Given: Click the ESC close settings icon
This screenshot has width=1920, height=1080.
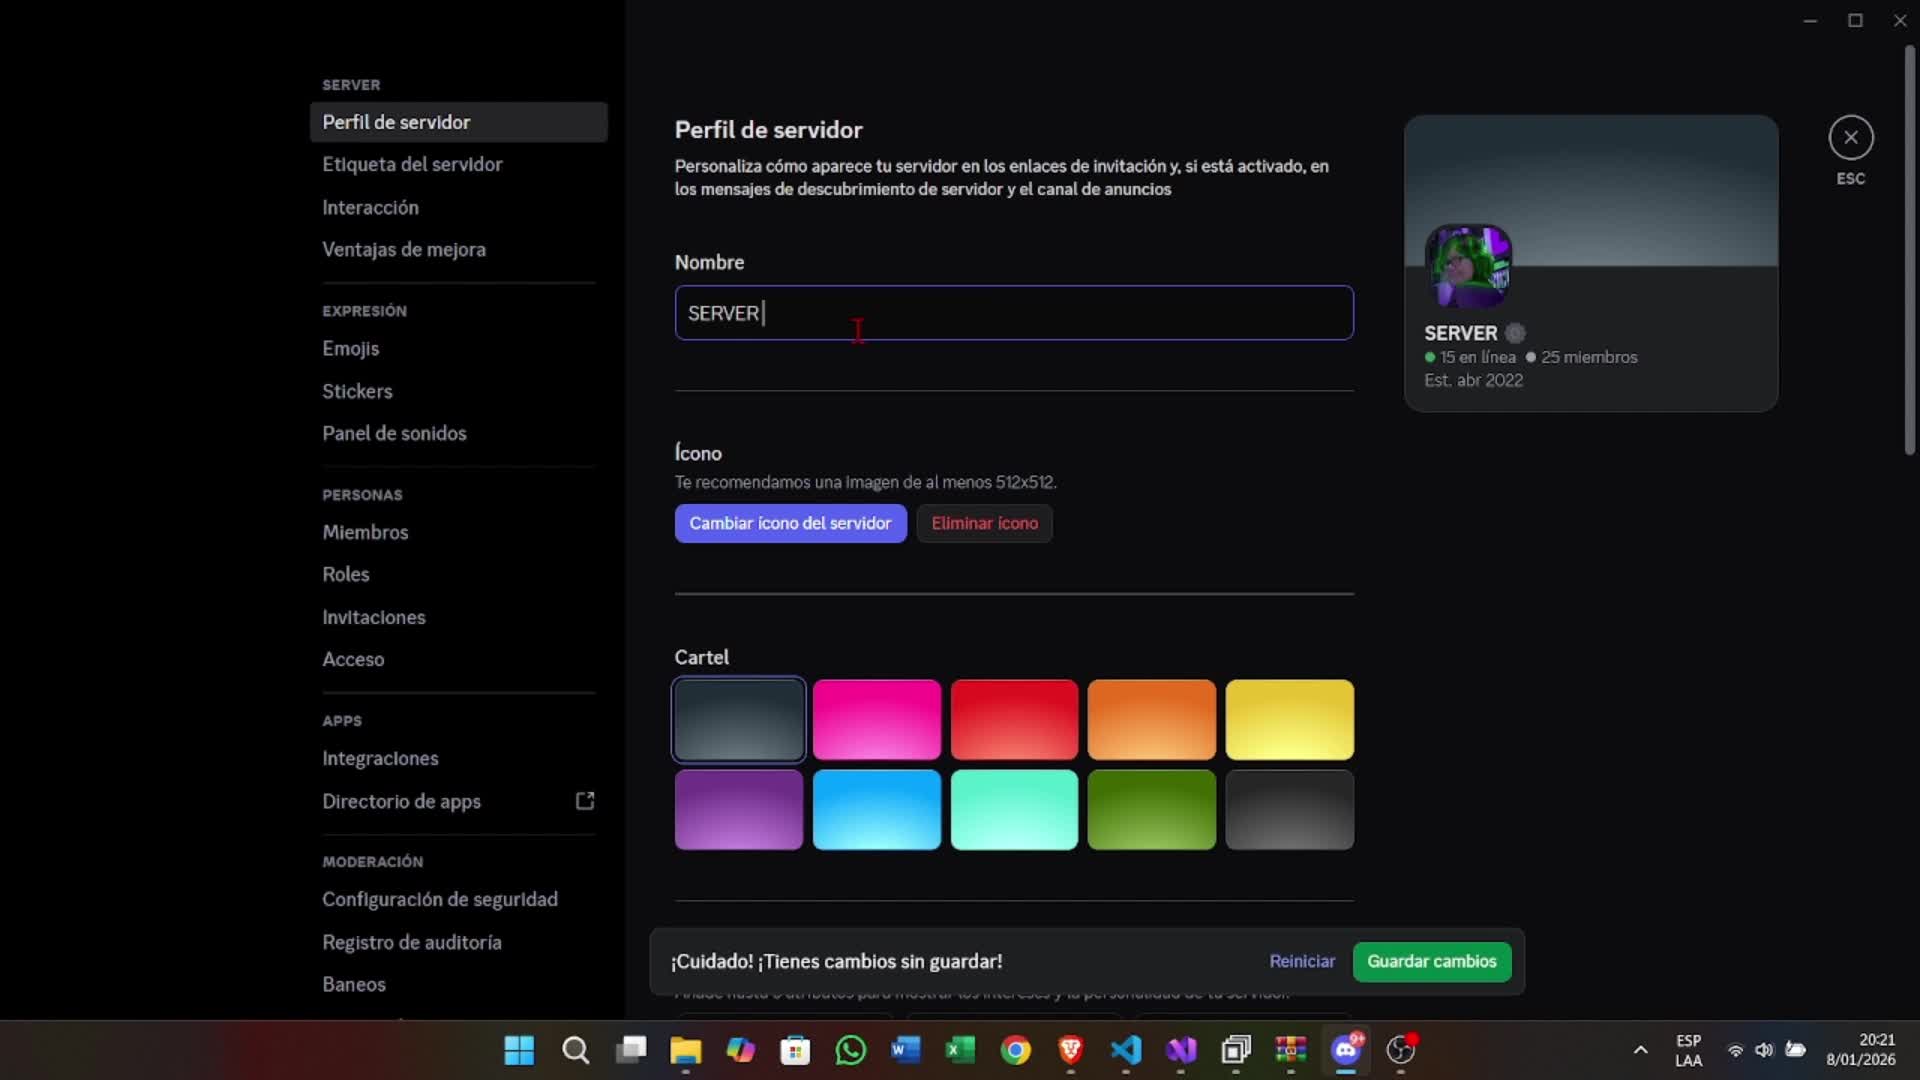Looking at the screenshot, I should click(1850, 138).
